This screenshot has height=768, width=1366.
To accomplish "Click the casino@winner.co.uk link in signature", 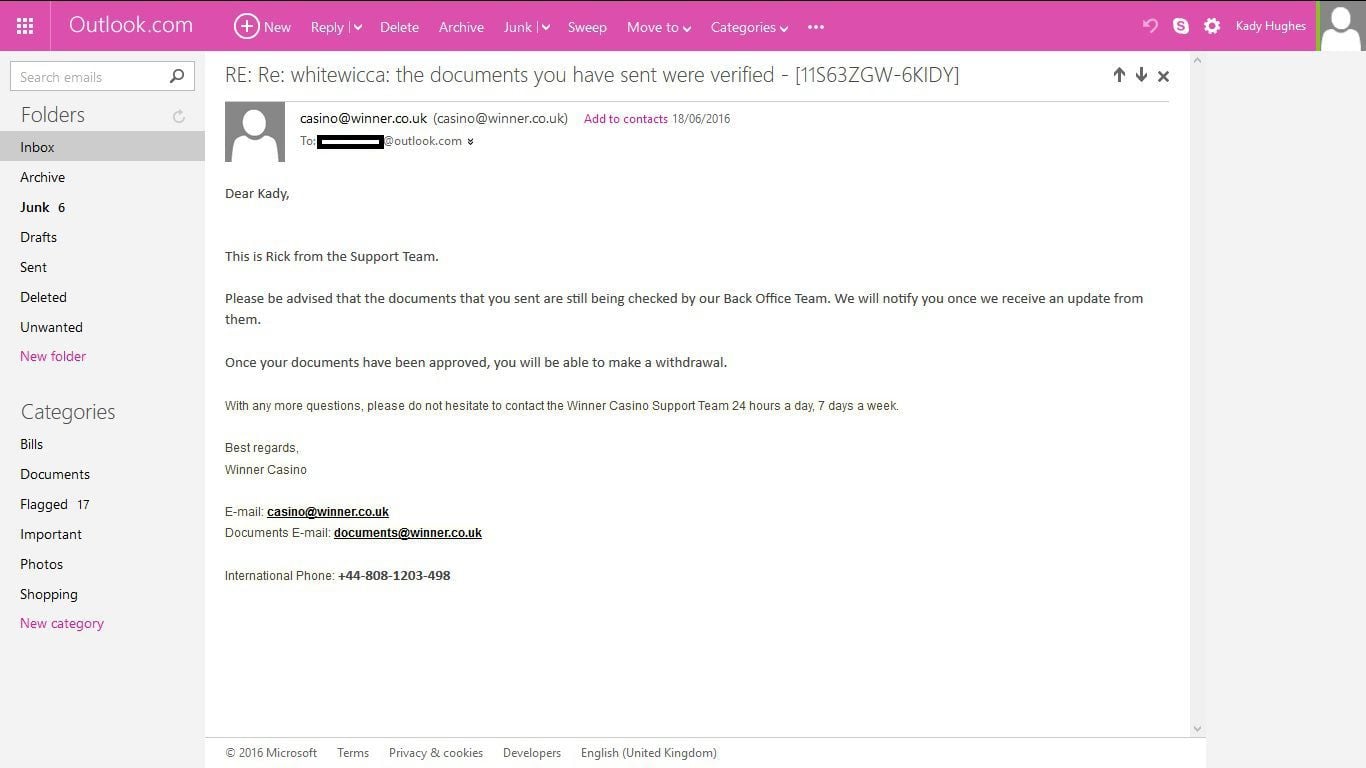I will [x=328, y=512].
